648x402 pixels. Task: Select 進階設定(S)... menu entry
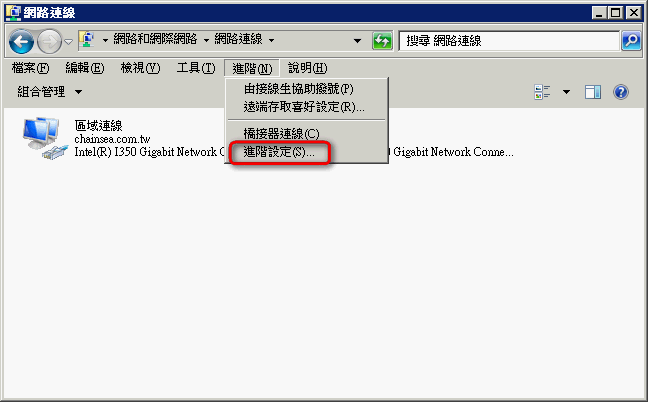279,152
